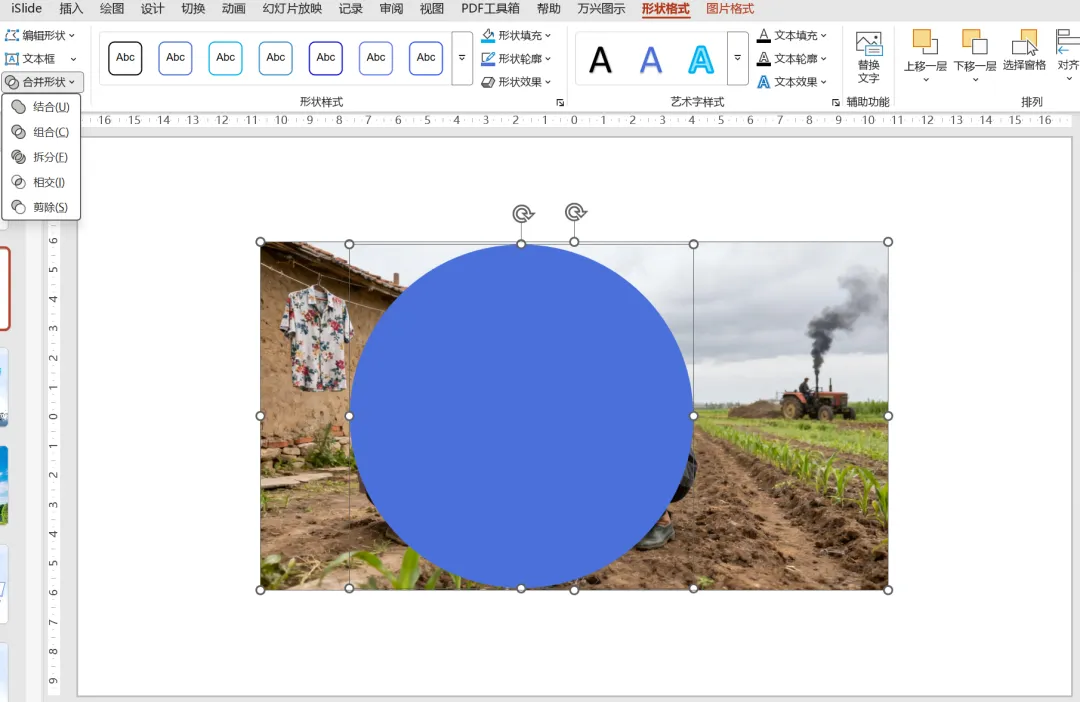This screenshot has width=1080, height=702.
Task: Open the Review (审阅) tab
Action: tap(391, 9)
